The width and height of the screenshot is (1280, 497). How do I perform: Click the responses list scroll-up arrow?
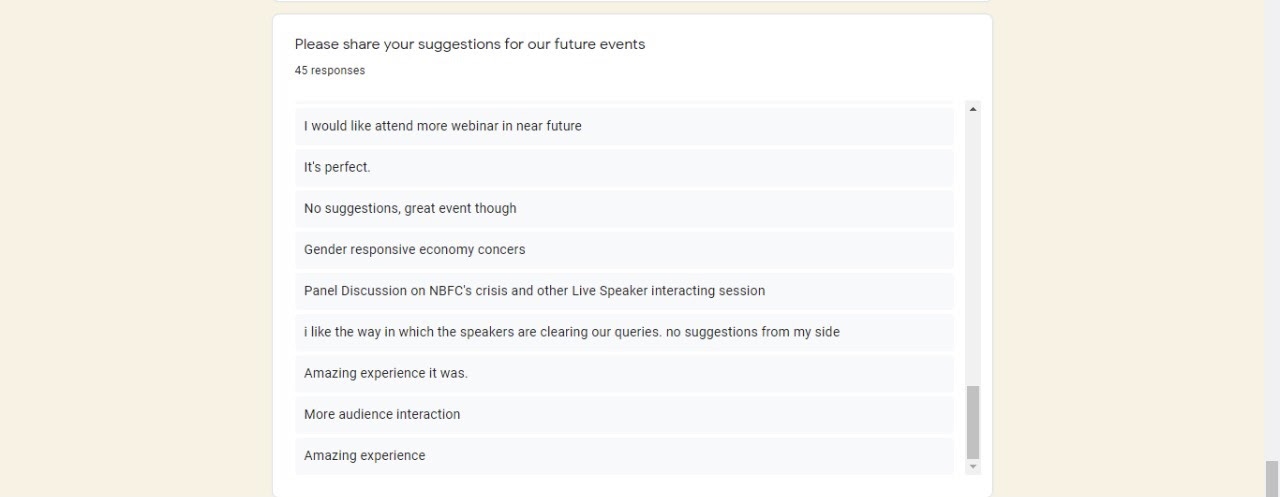(x=973, y=108)
